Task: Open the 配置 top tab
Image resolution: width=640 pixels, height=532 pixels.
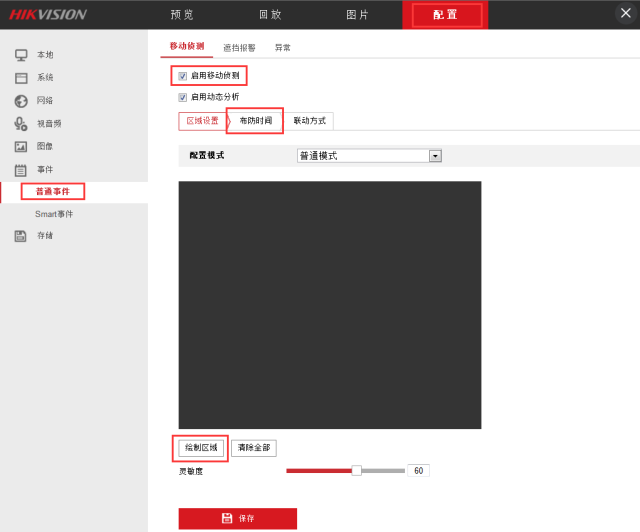Action: tap(445, 15)
